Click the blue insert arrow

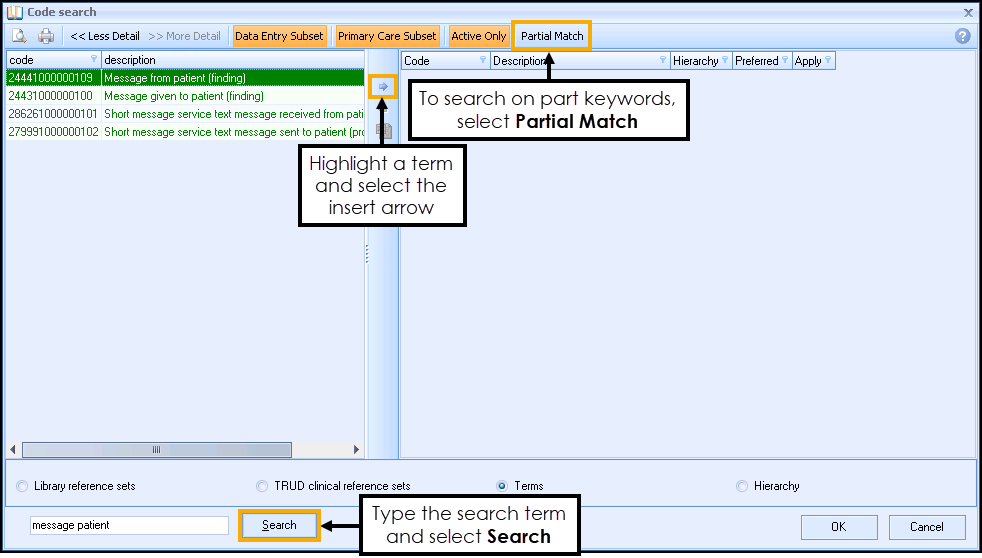(383, 88)
